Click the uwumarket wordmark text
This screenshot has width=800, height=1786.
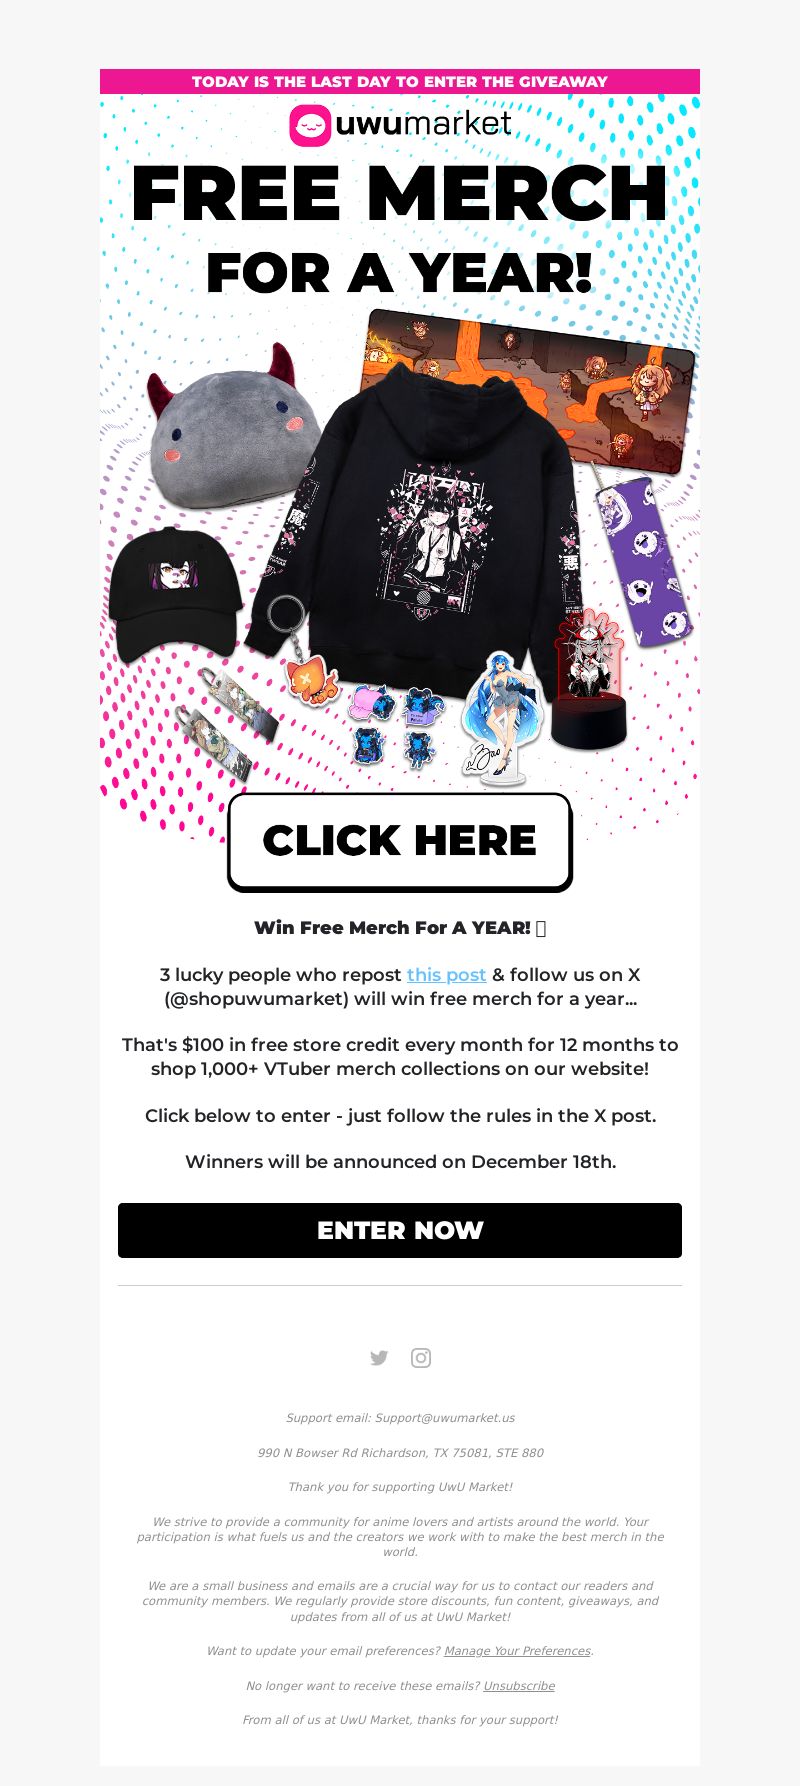click(x=423, y=125)
